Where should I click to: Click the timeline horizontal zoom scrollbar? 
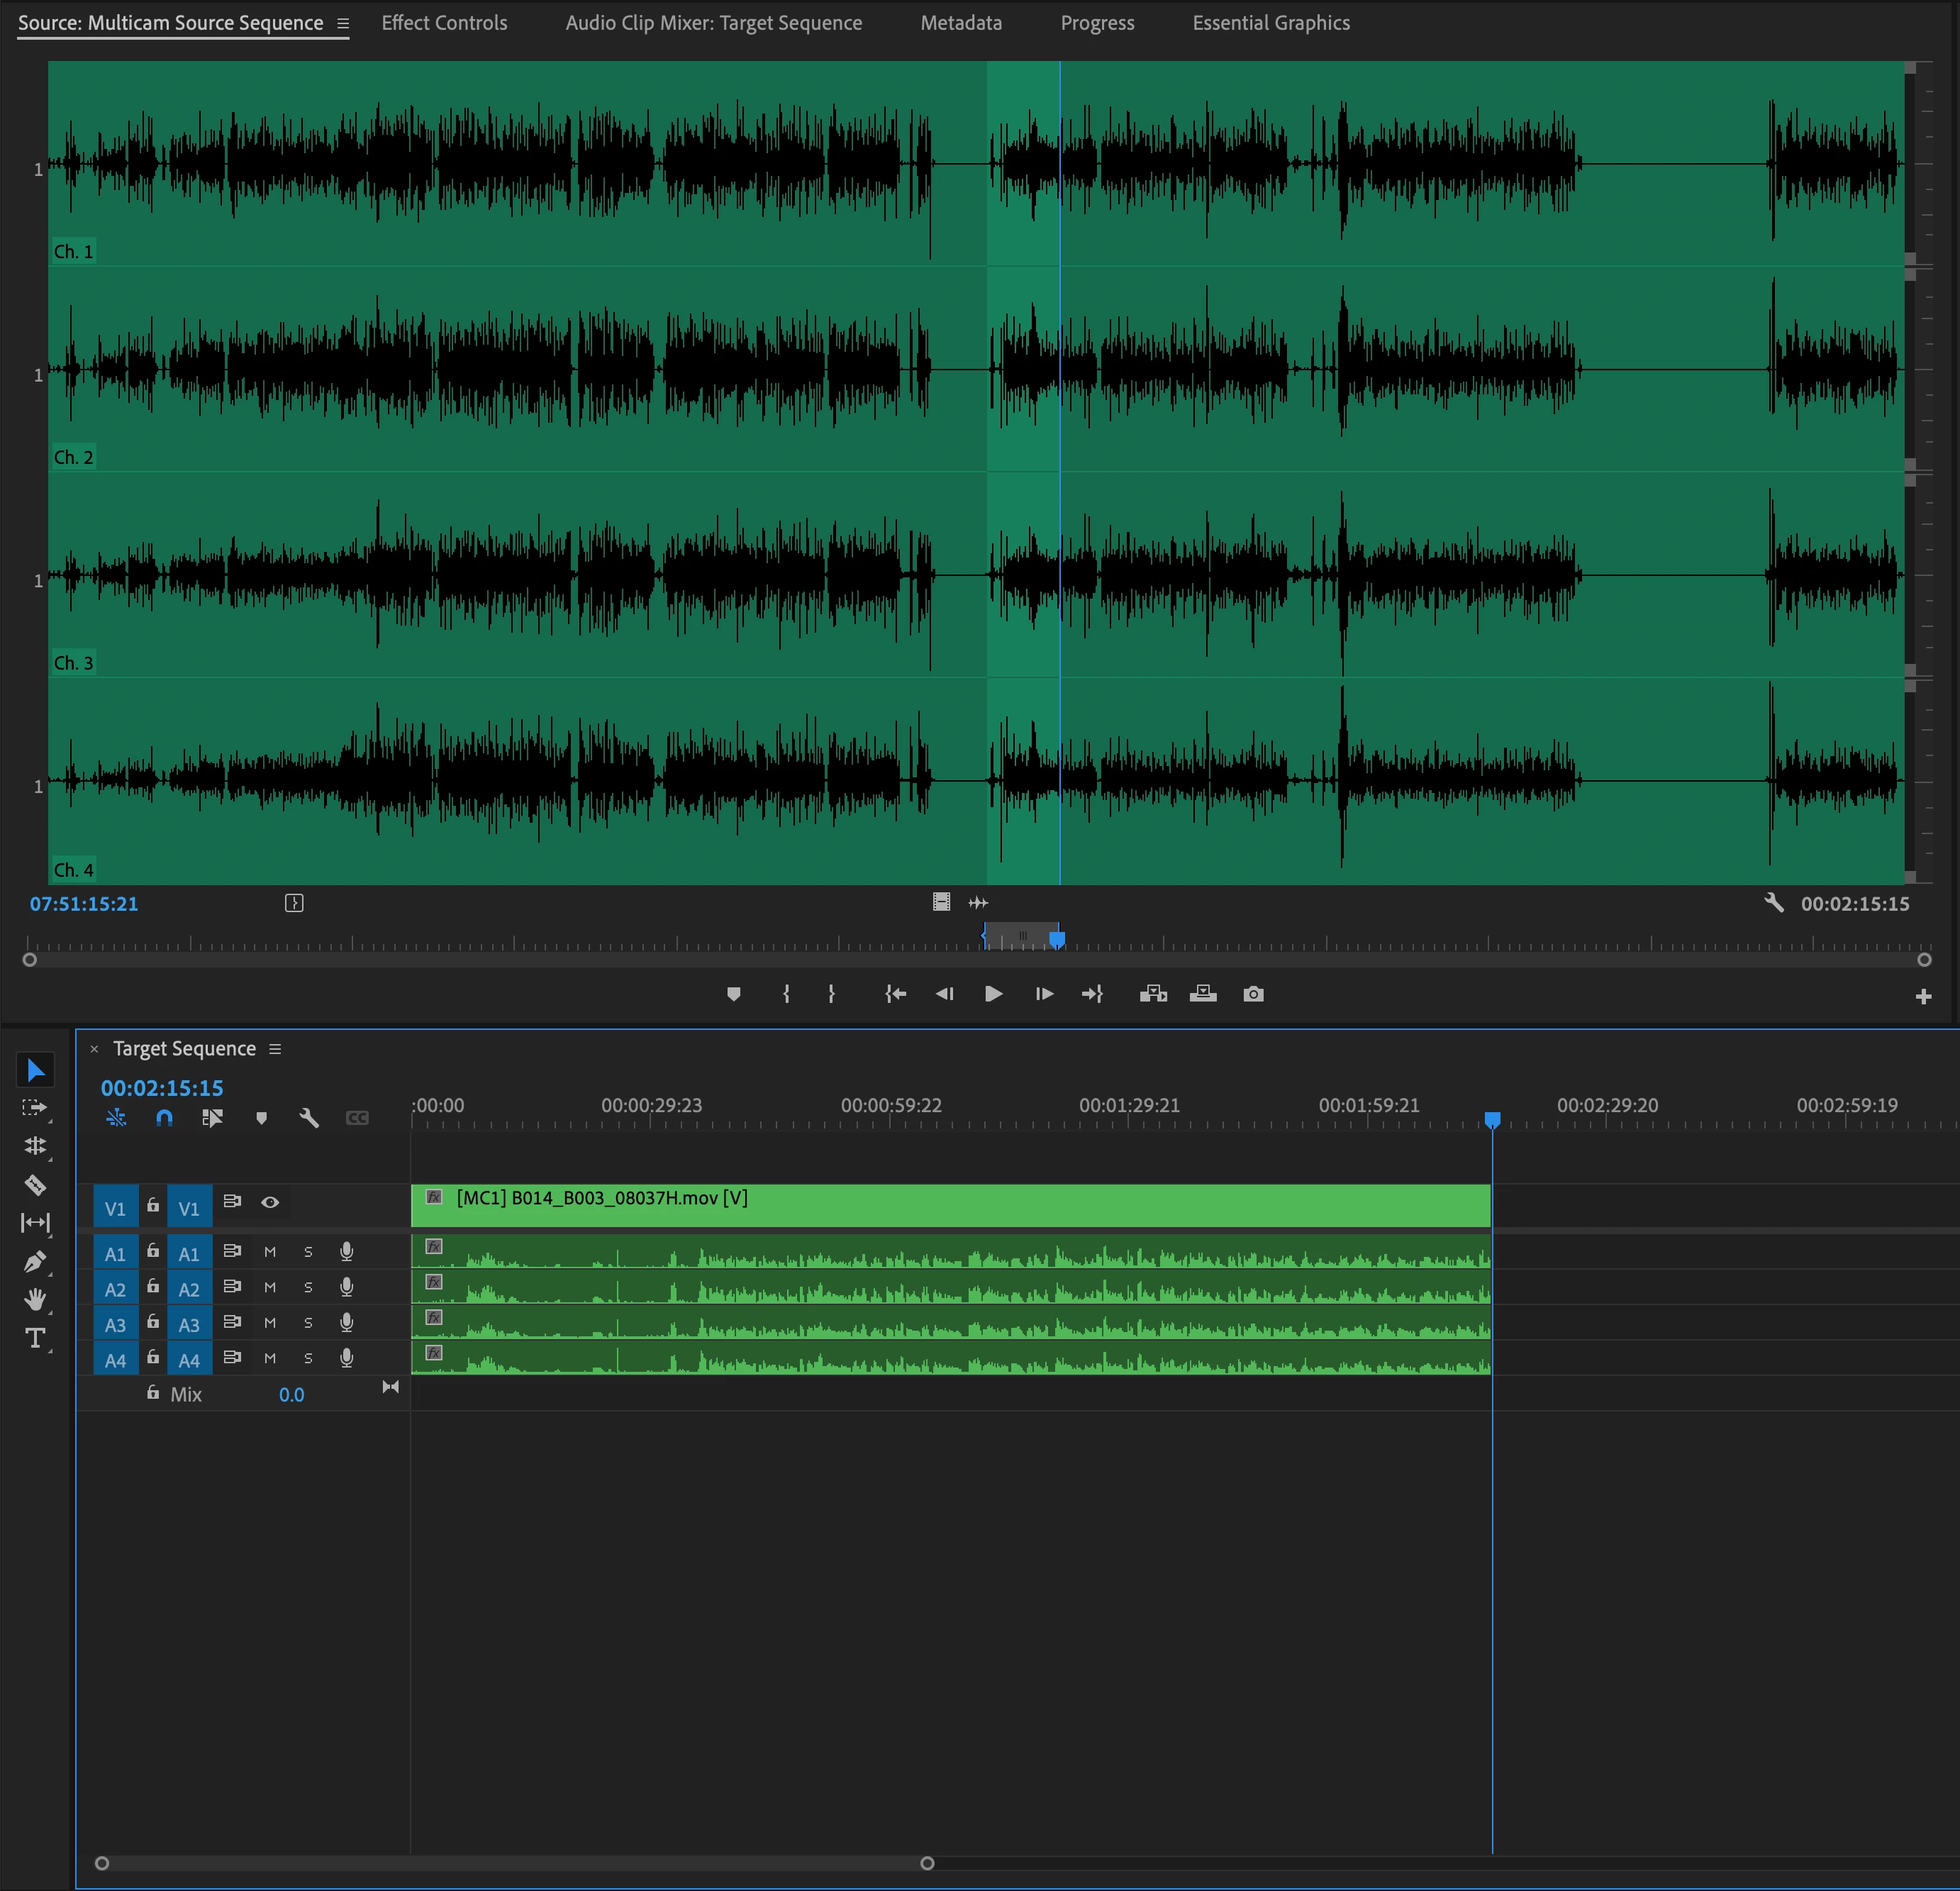pos(514,1863)
